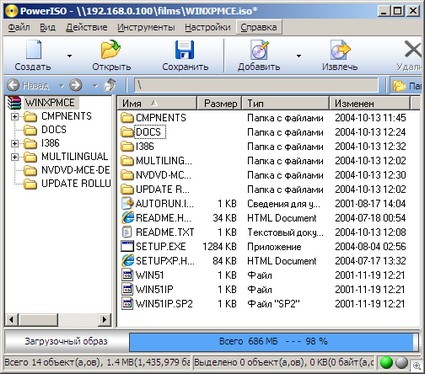Click the Удалить X icon
This screenshot has width=425, height=374.
pyautogui.click(x=413, y=50)
